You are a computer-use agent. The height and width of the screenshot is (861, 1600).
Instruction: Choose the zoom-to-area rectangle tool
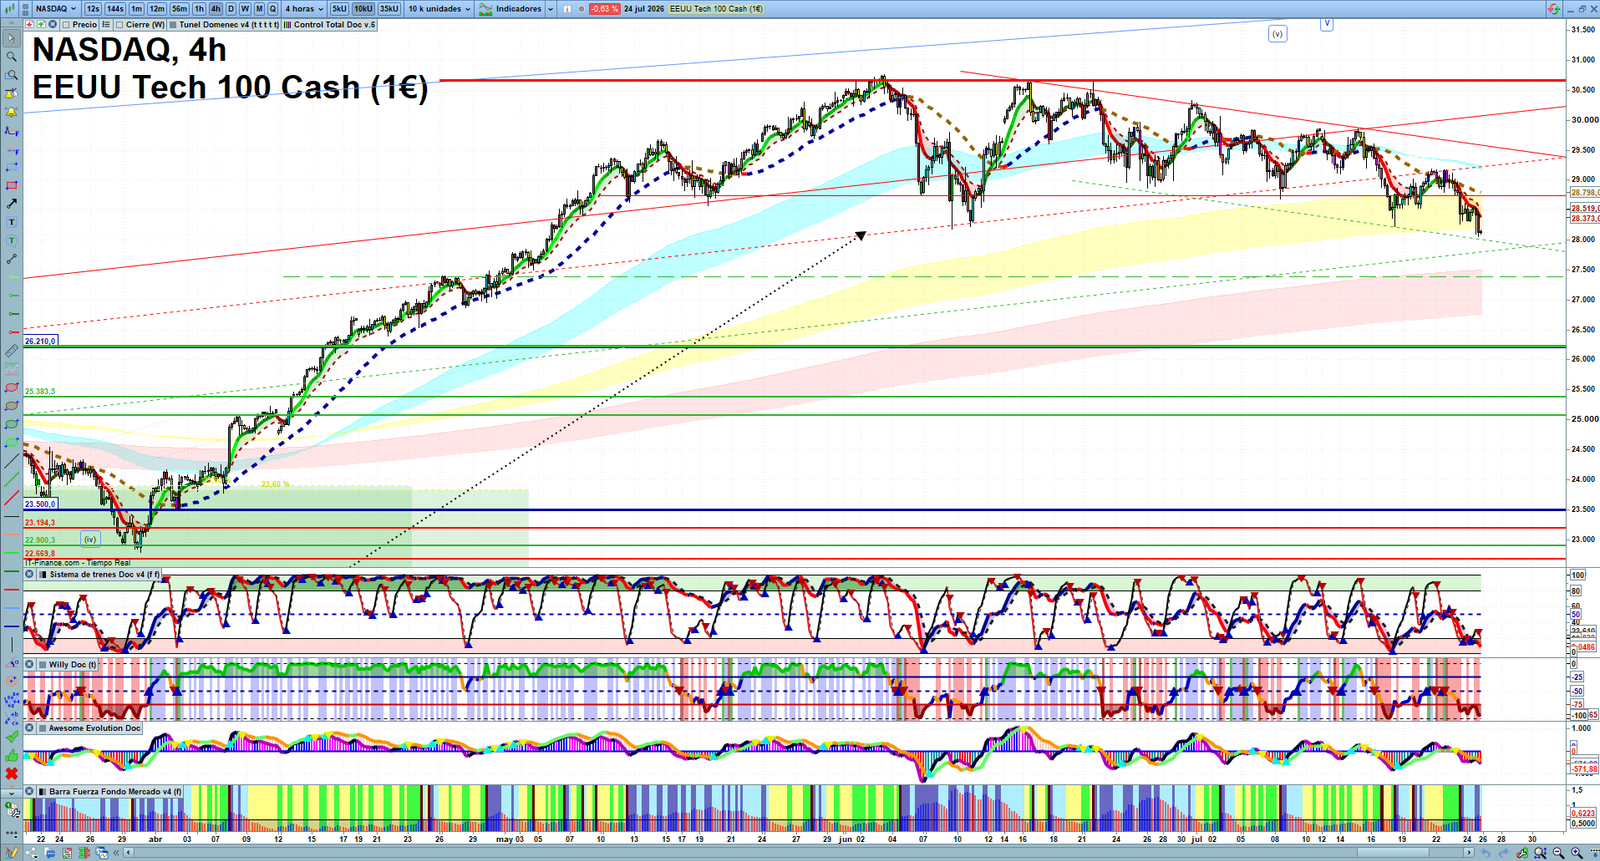point(12,75)
